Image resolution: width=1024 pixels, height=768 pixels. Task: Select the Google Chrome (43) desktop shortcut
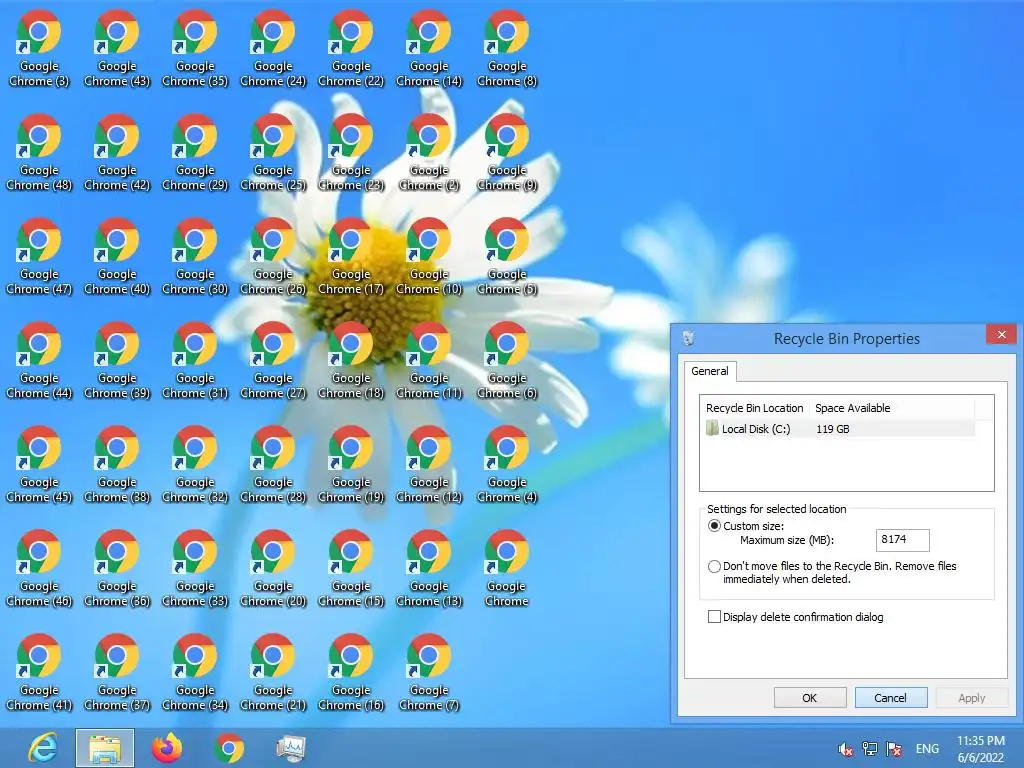(117, 49)
